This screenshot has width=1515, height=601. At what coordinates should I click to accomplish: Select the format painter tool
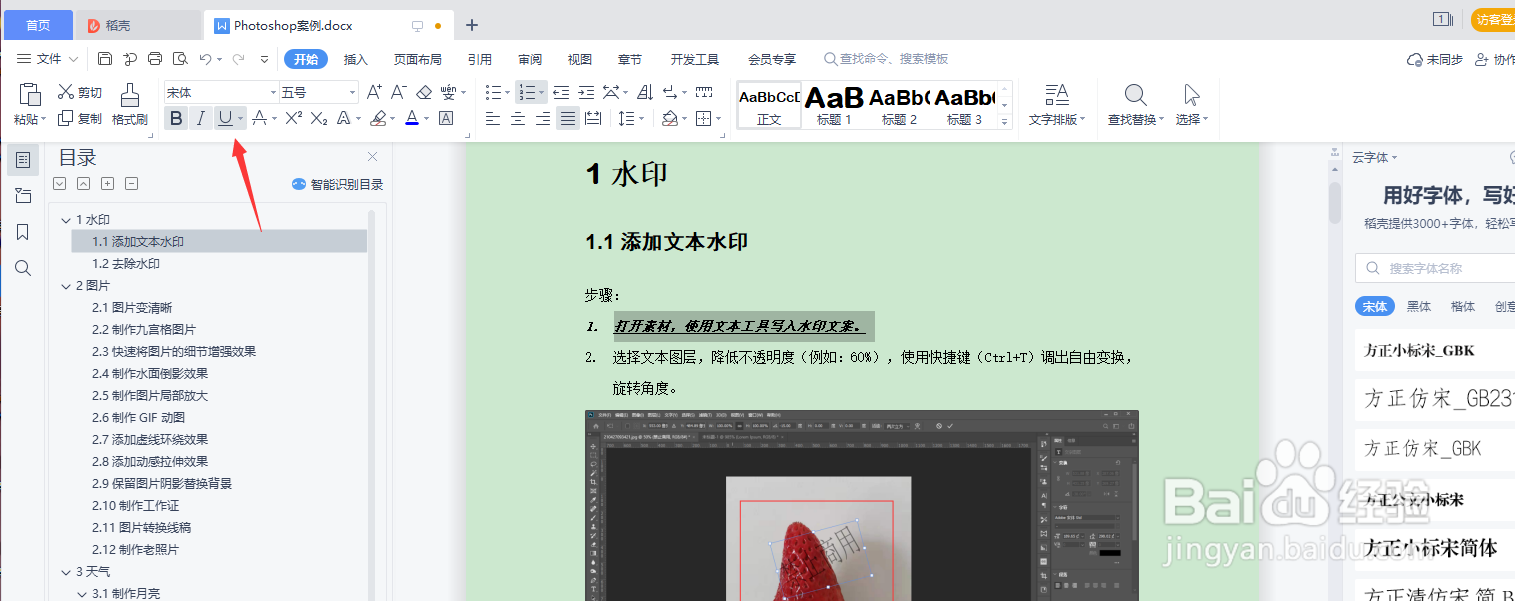pos(129,104)
